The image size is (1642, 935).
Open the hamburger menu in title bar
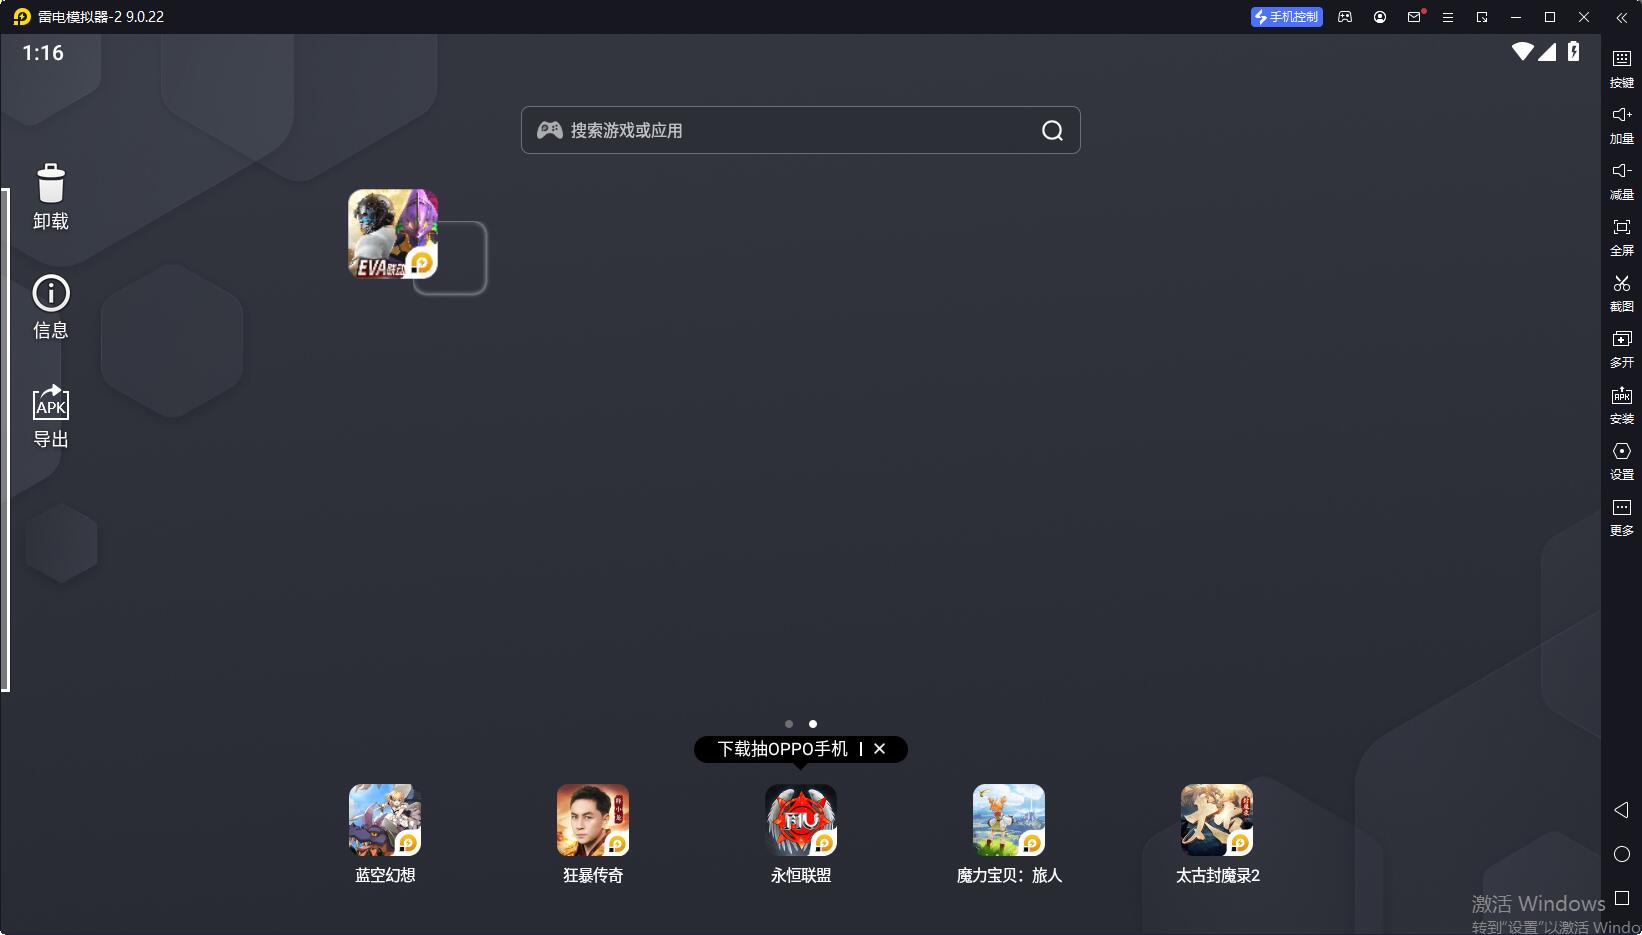1447,17
